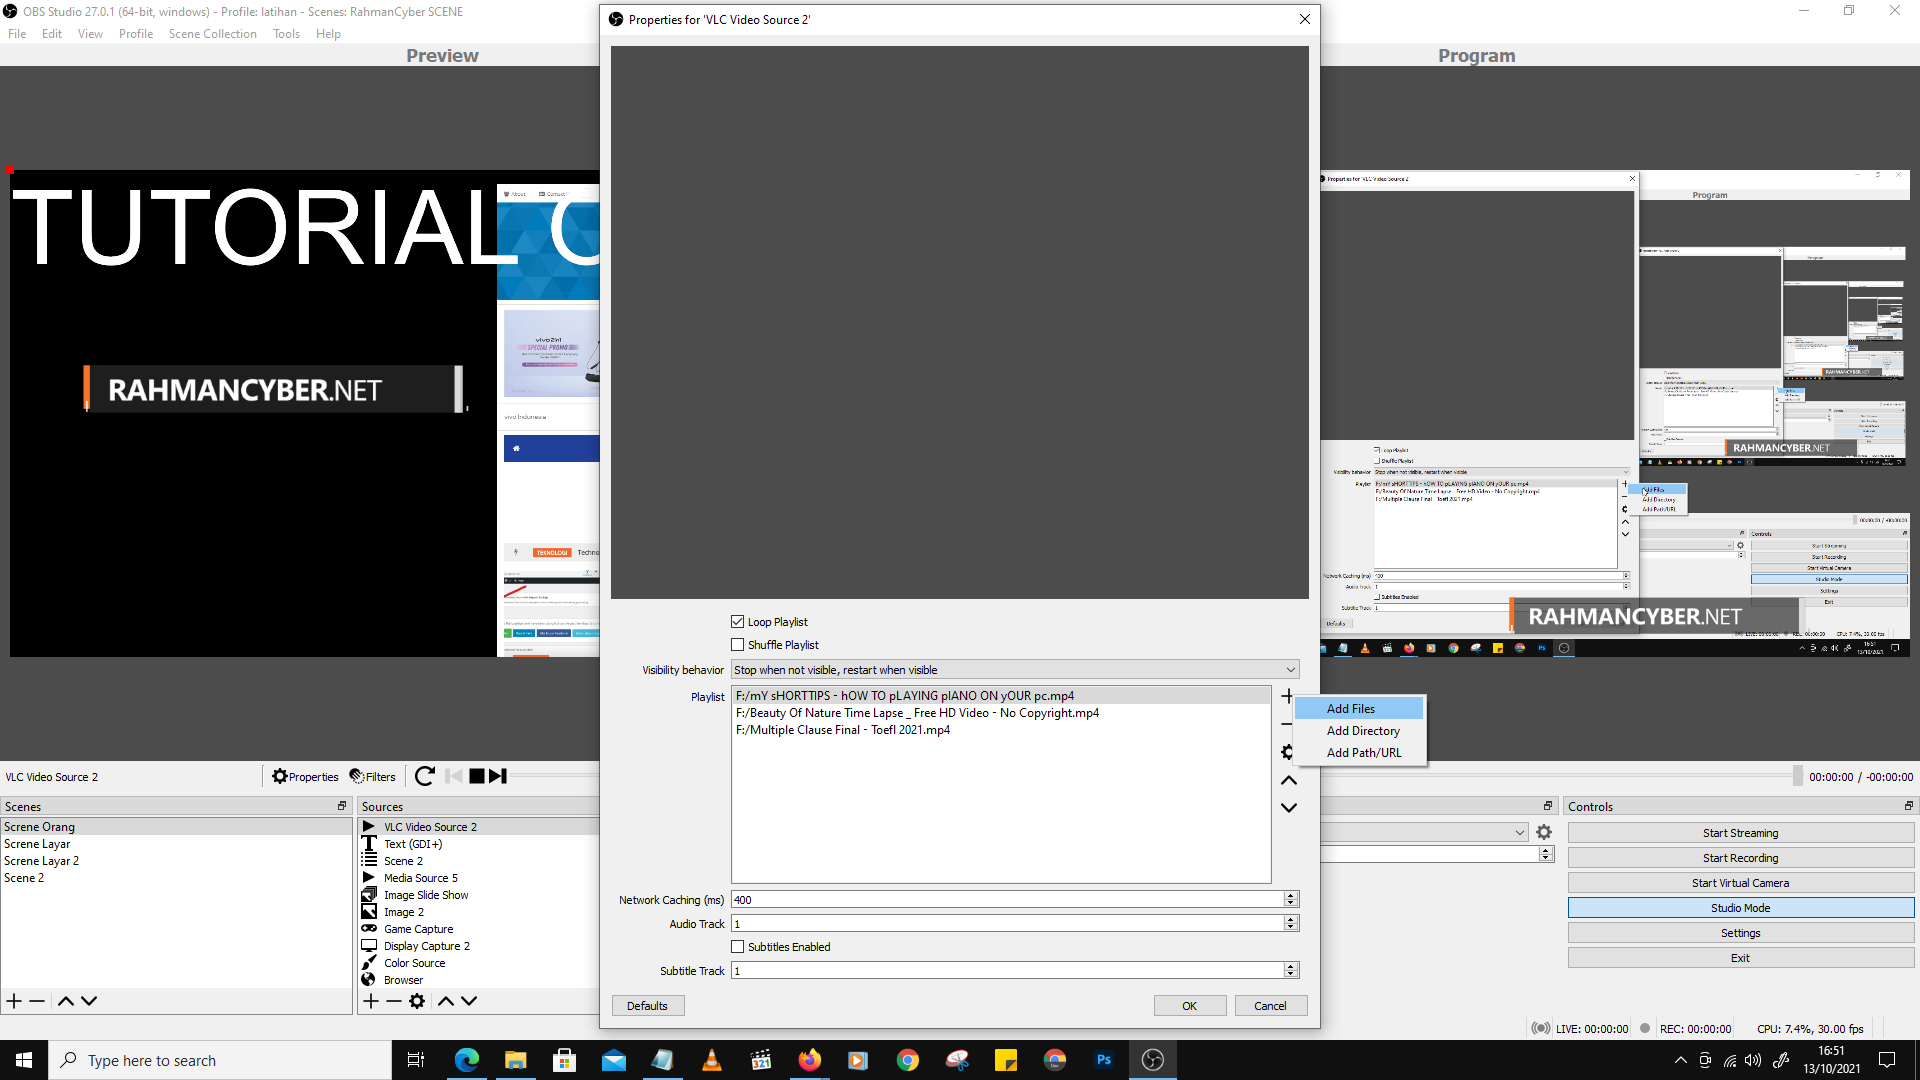Image resolution: width=1920 pixels, height=1080 pixels.
Task: Select the Image Slide Show source
Action: point(426,895)
